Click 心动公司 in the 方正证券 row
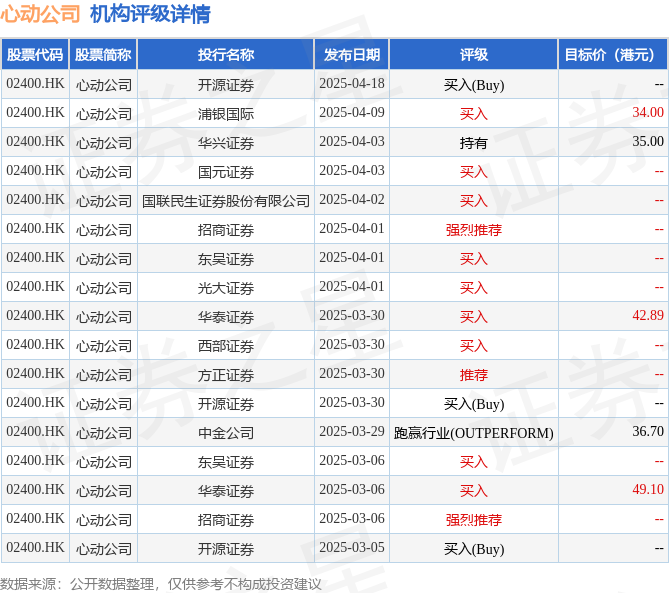Screen dimensions: 669x593 pos(103,375)
